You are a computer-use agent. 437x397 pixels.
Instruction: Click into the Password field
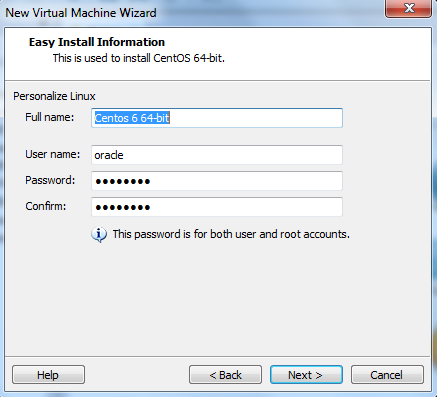(217, 181)
